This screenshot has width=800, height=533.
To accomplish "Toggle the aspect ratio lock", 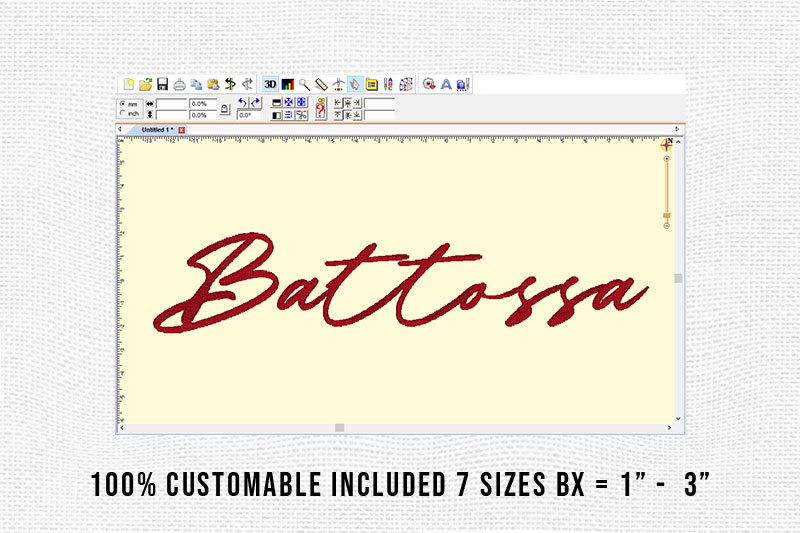I will point(224,109).
